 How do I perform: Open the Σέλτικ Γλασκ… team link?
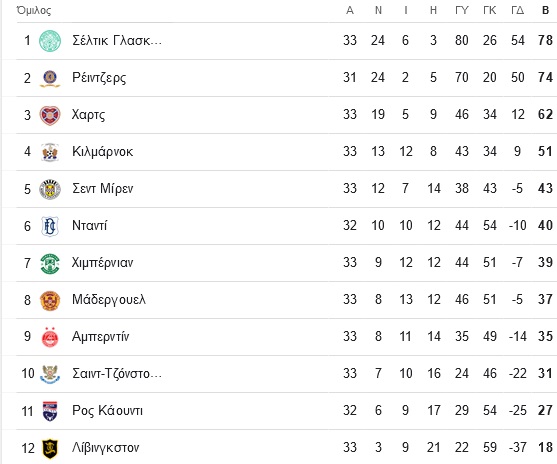(x=117, y=41)
